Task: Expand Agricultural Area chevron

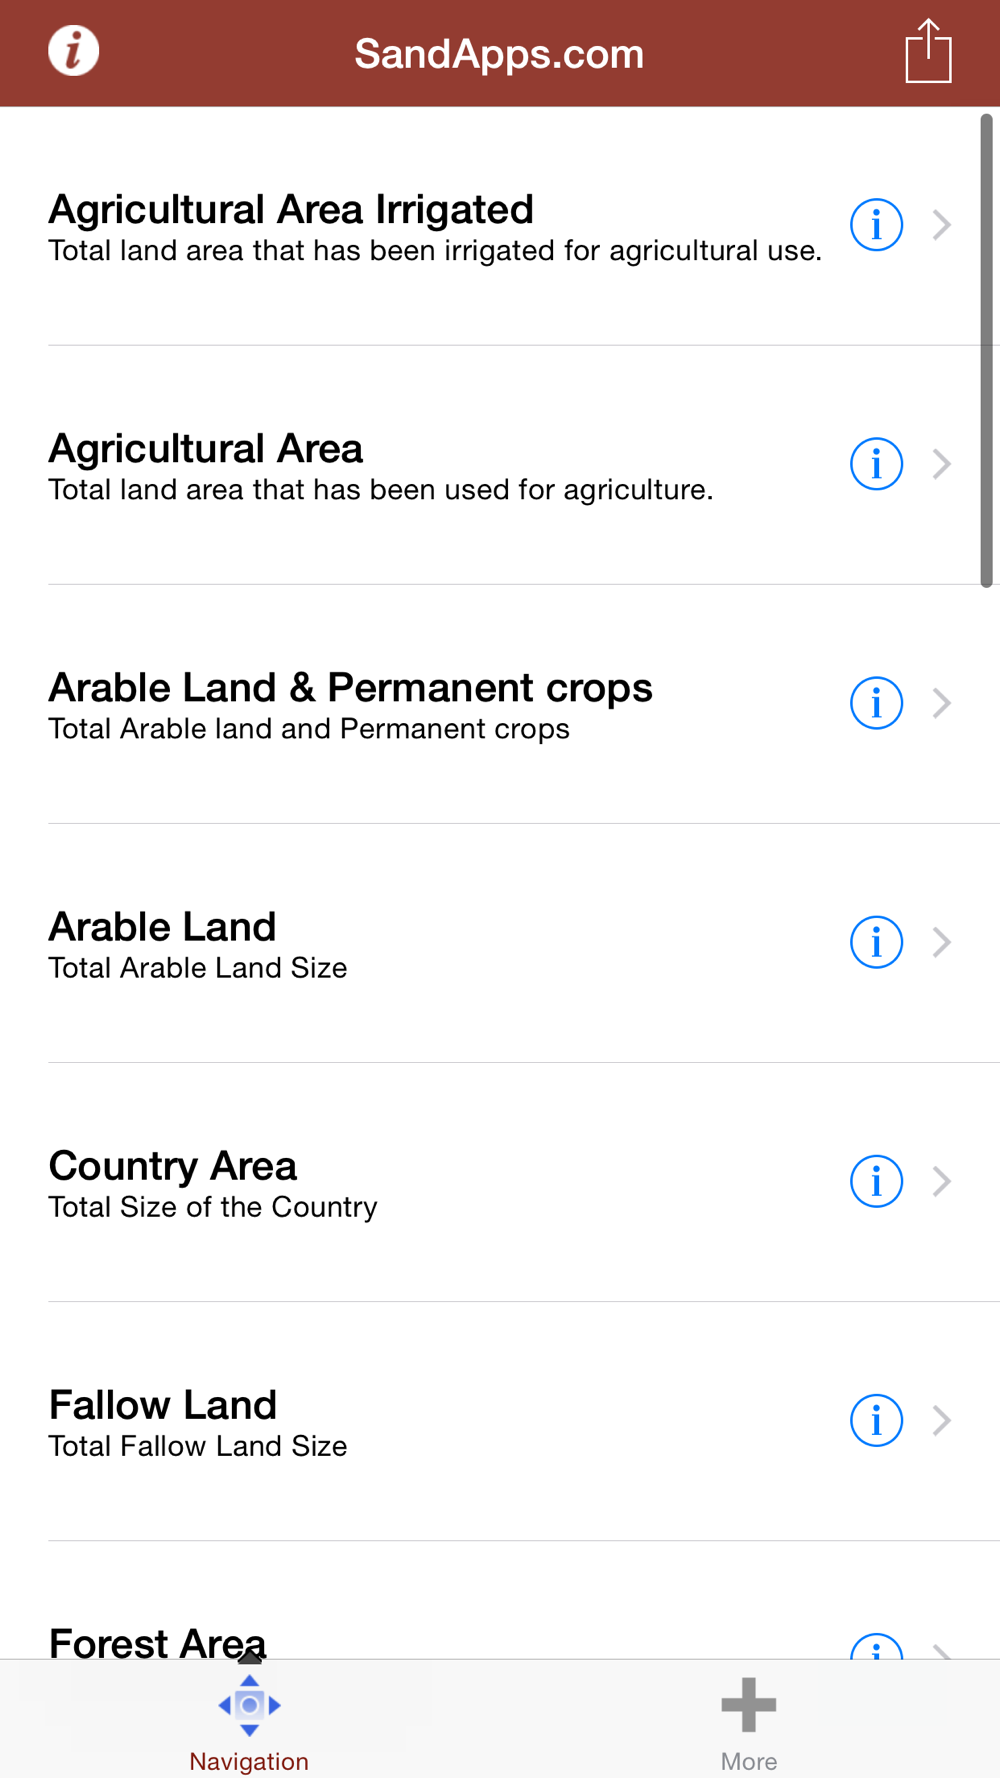Action: 941,464
